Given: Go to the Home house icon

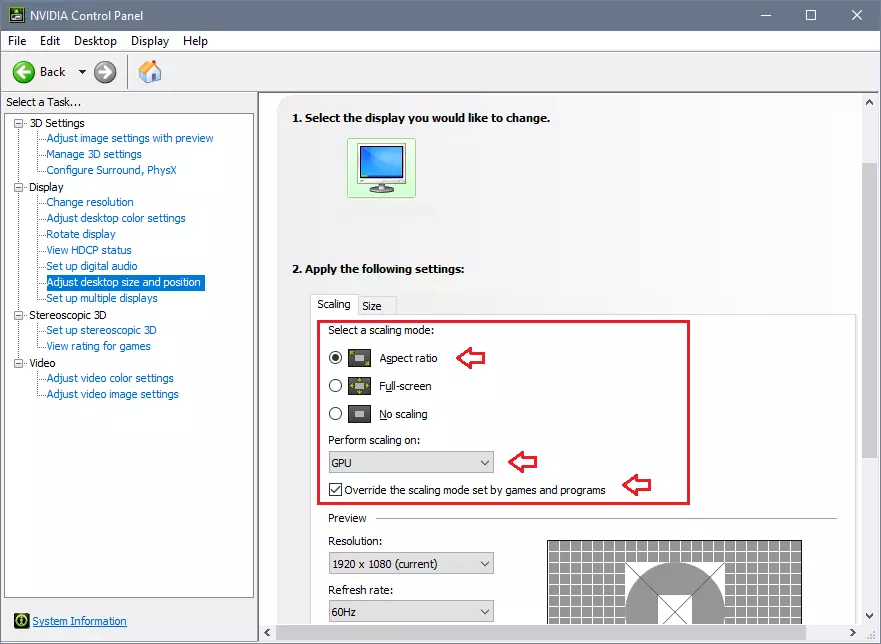Looking at the screenshot, I should pyautogui.click(x=150, y=71).
